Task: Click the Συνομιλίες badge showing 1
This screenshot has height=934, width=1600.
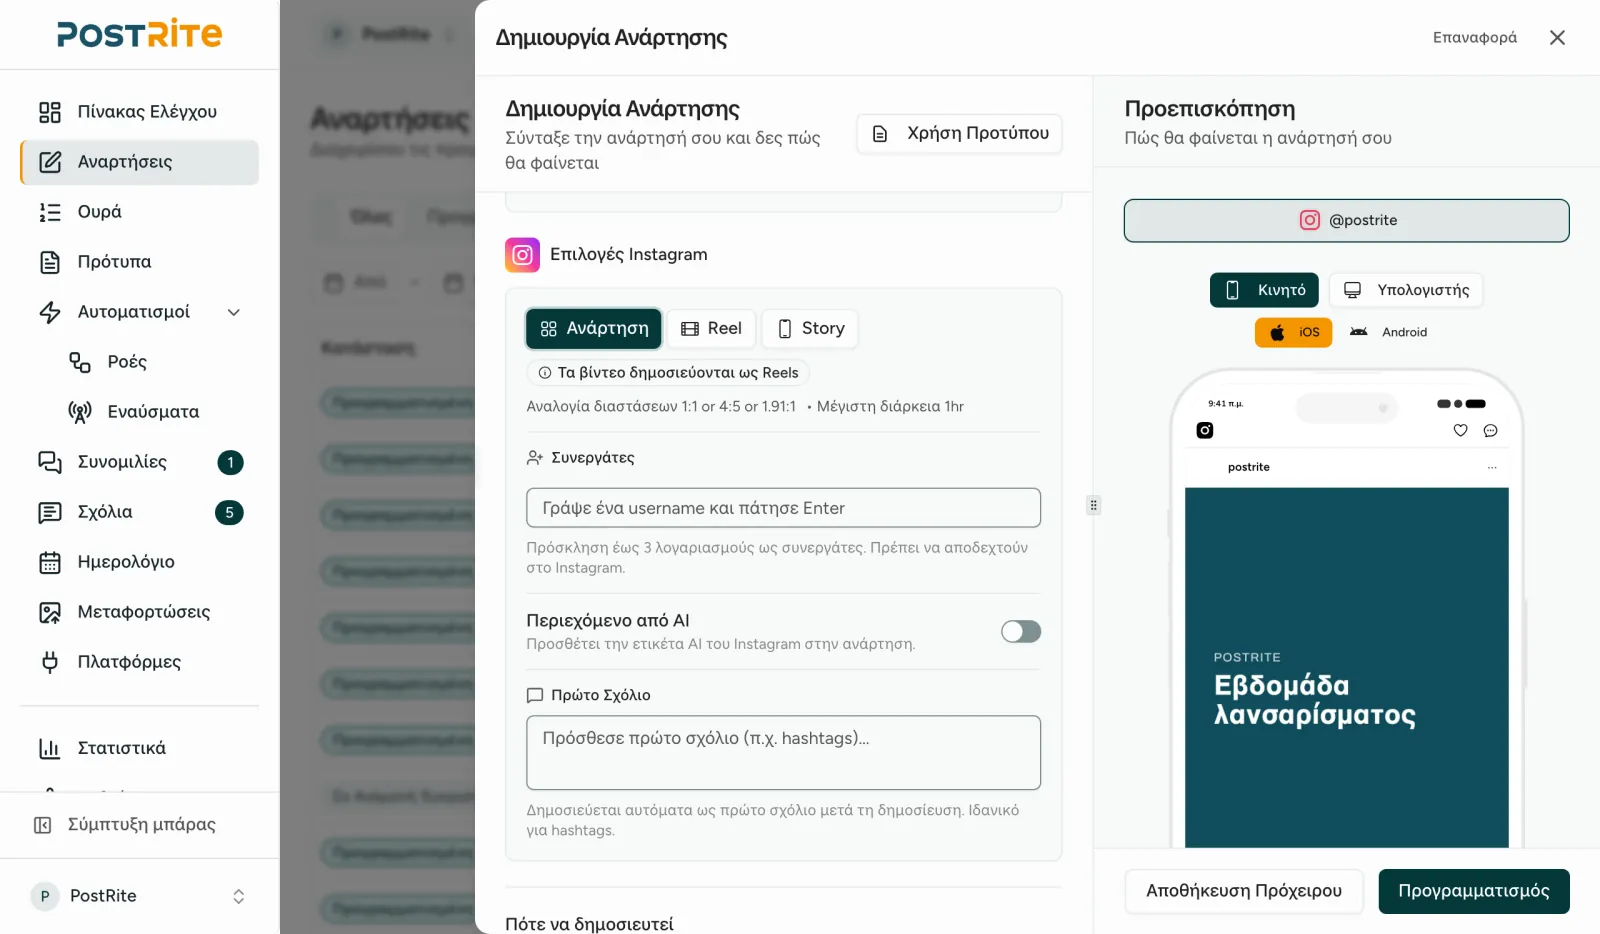Action: 230,462
